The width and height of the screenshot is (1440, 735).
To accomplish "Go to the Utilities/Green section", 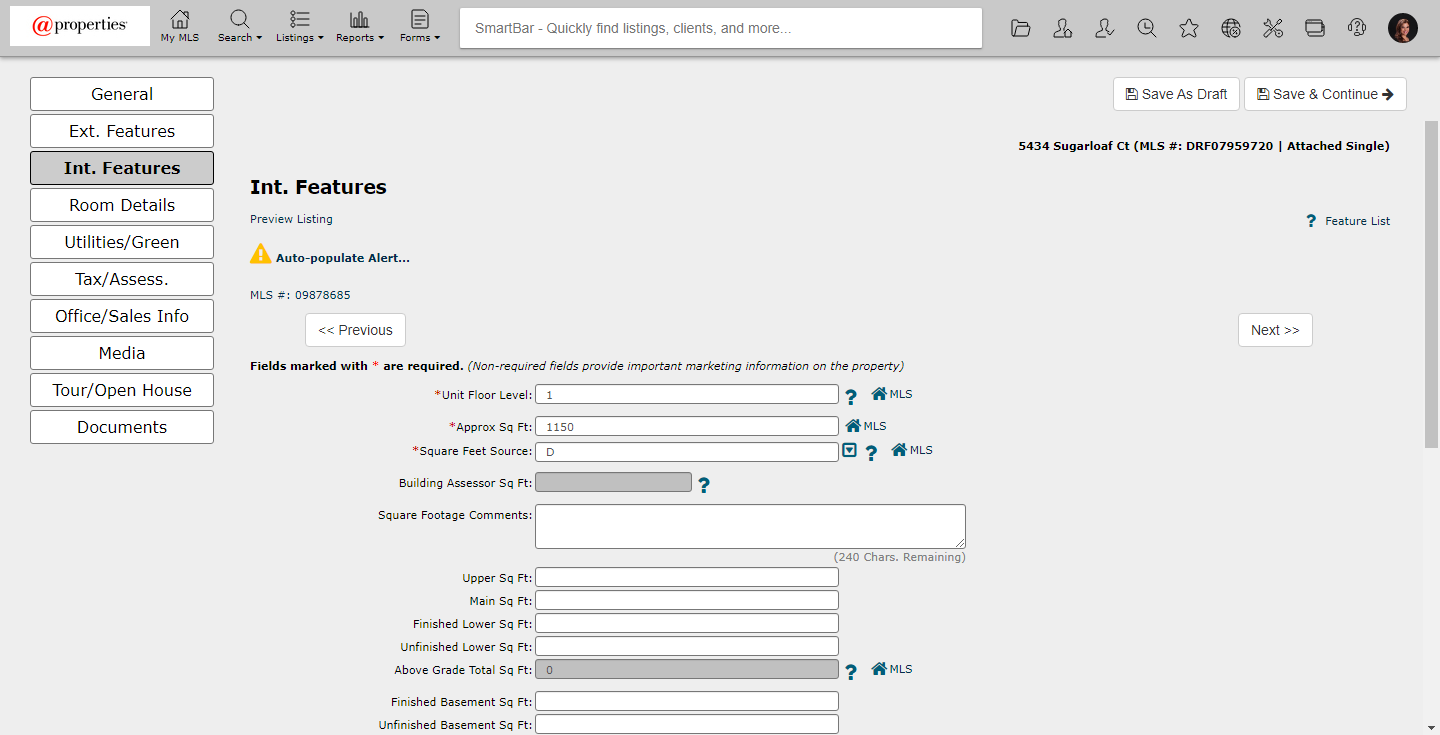I will [122, 242].
